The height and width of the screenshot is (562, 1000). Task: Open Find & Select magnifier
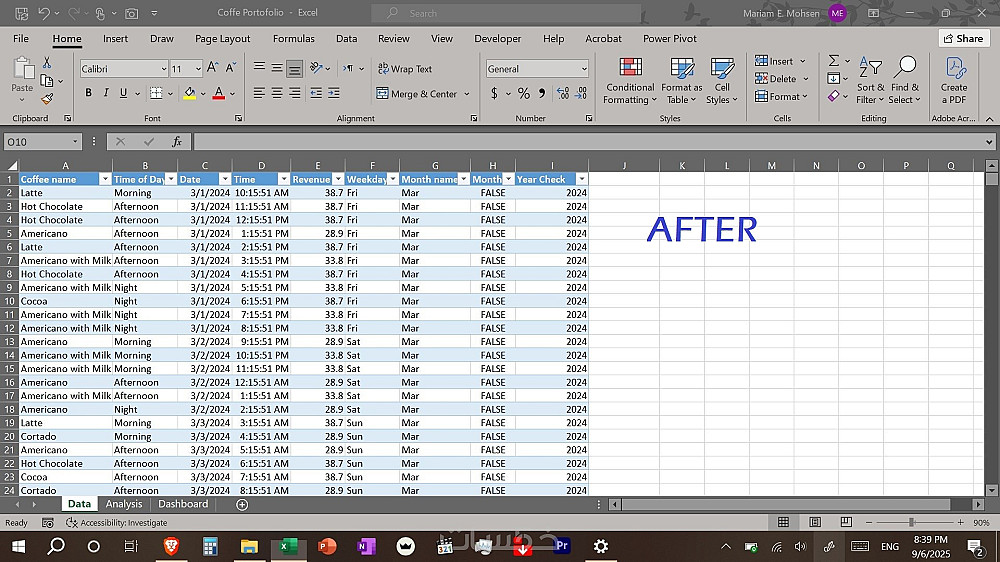(x=905, y=81)
